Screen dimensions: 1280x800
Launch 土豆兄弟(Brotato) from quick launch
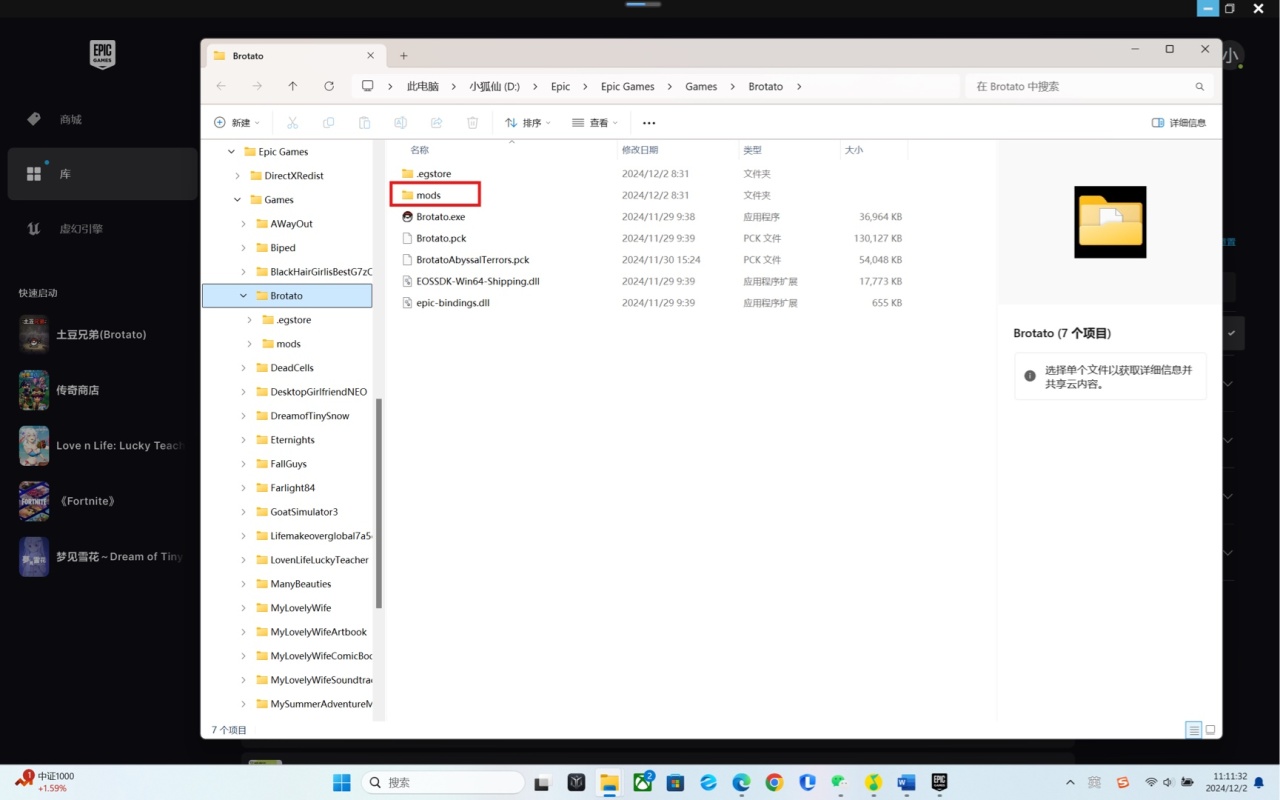coord(102,334)
